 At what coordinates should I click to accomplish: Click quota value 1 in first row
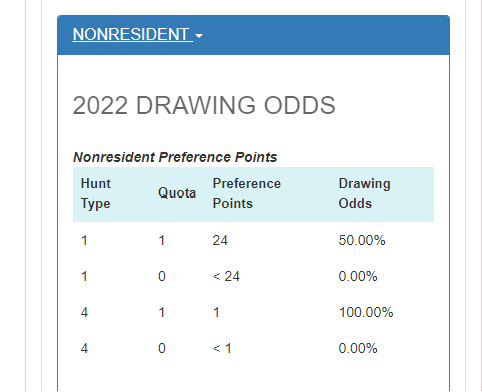click(x=162, y=240)
